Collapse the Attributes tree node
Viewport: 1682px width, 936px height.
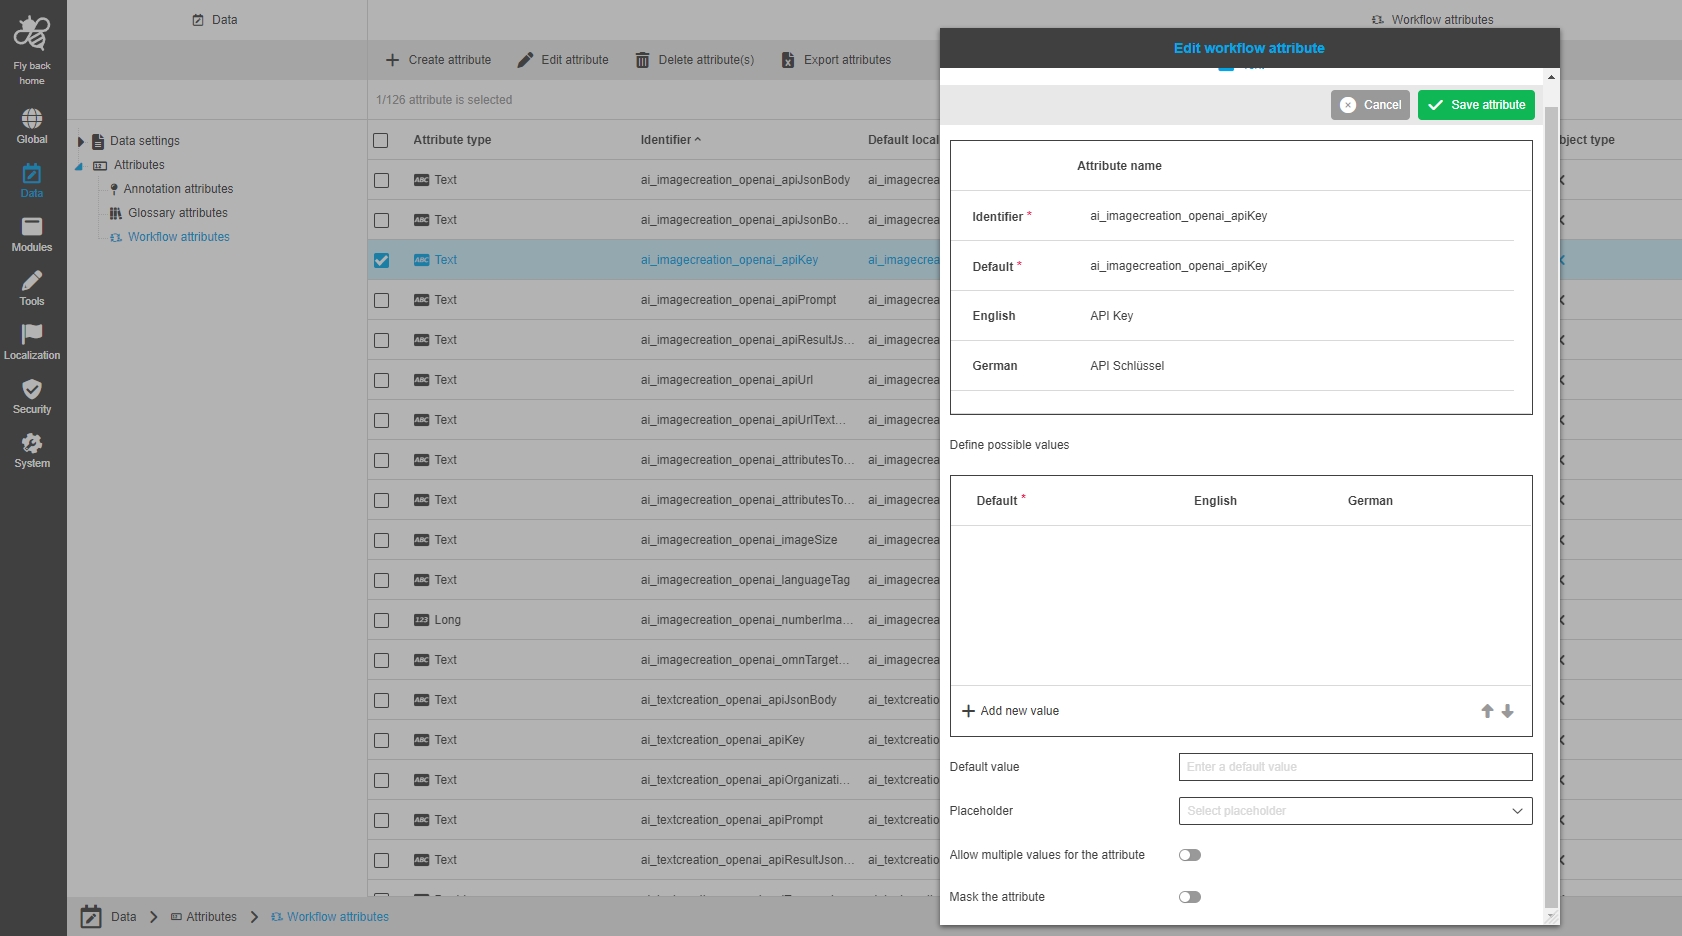coord(79,166)
